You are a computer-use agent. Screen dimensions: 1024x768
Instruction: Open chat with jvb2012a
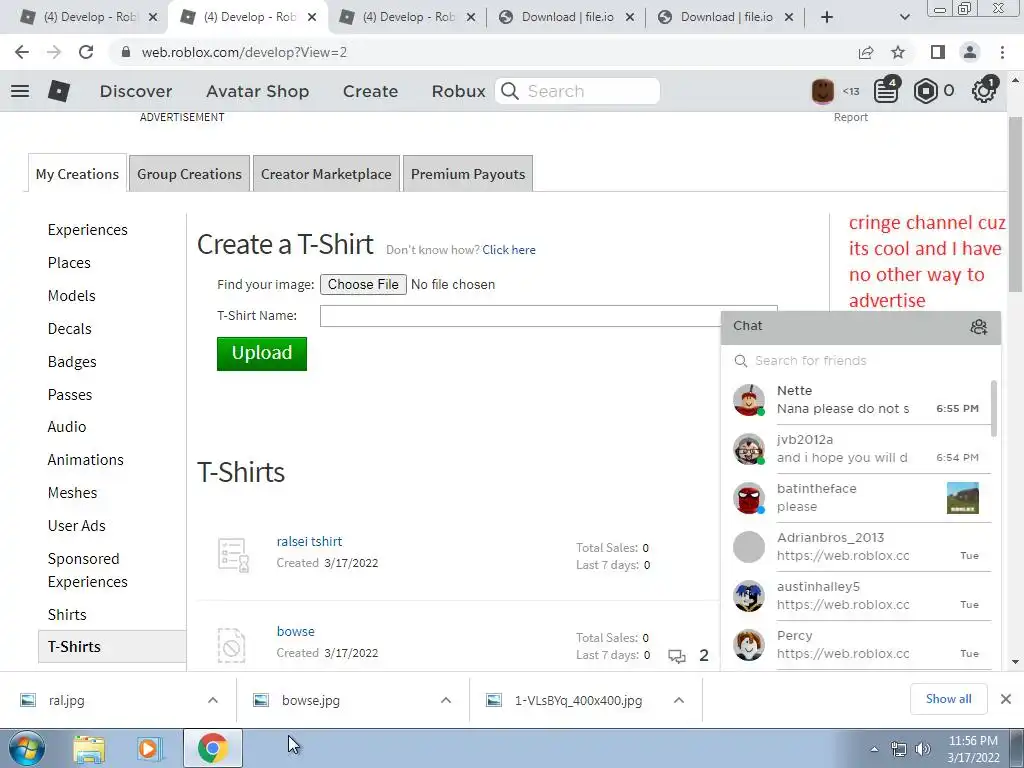857,449
